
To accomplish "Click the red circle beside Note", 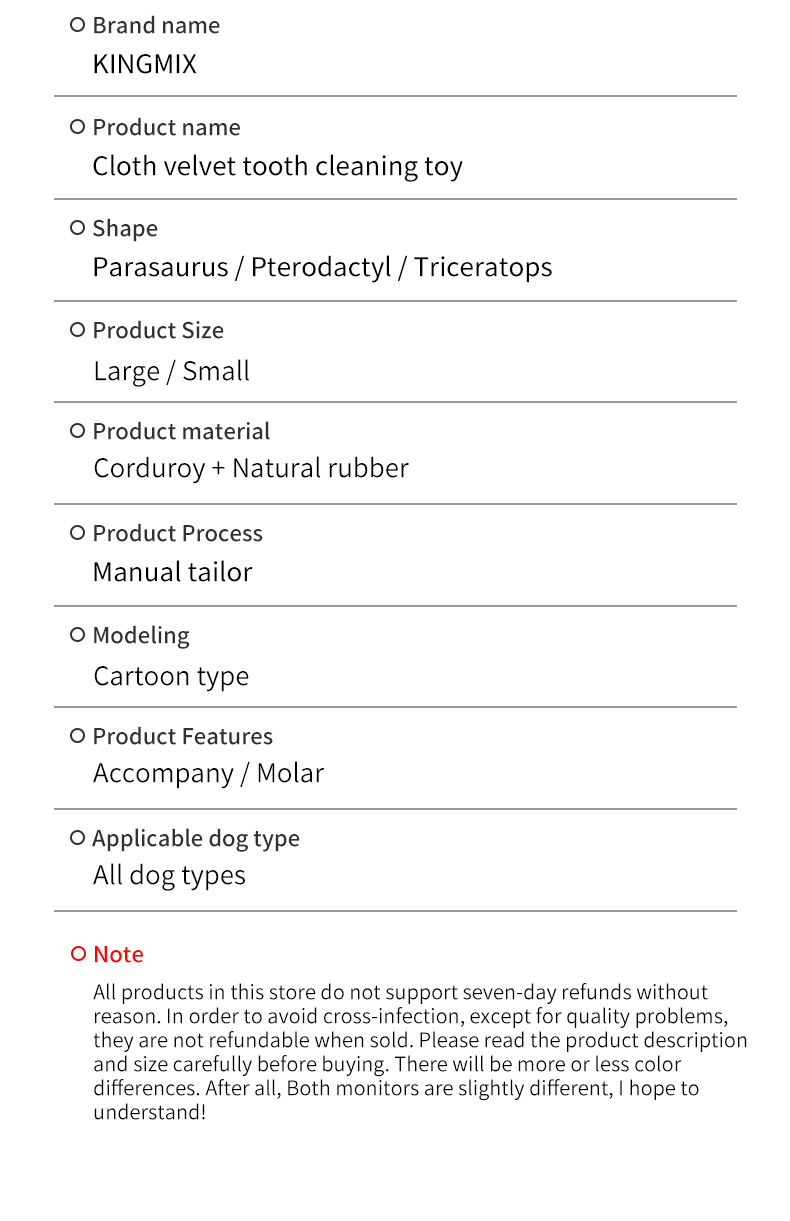I will pos(78,954).
